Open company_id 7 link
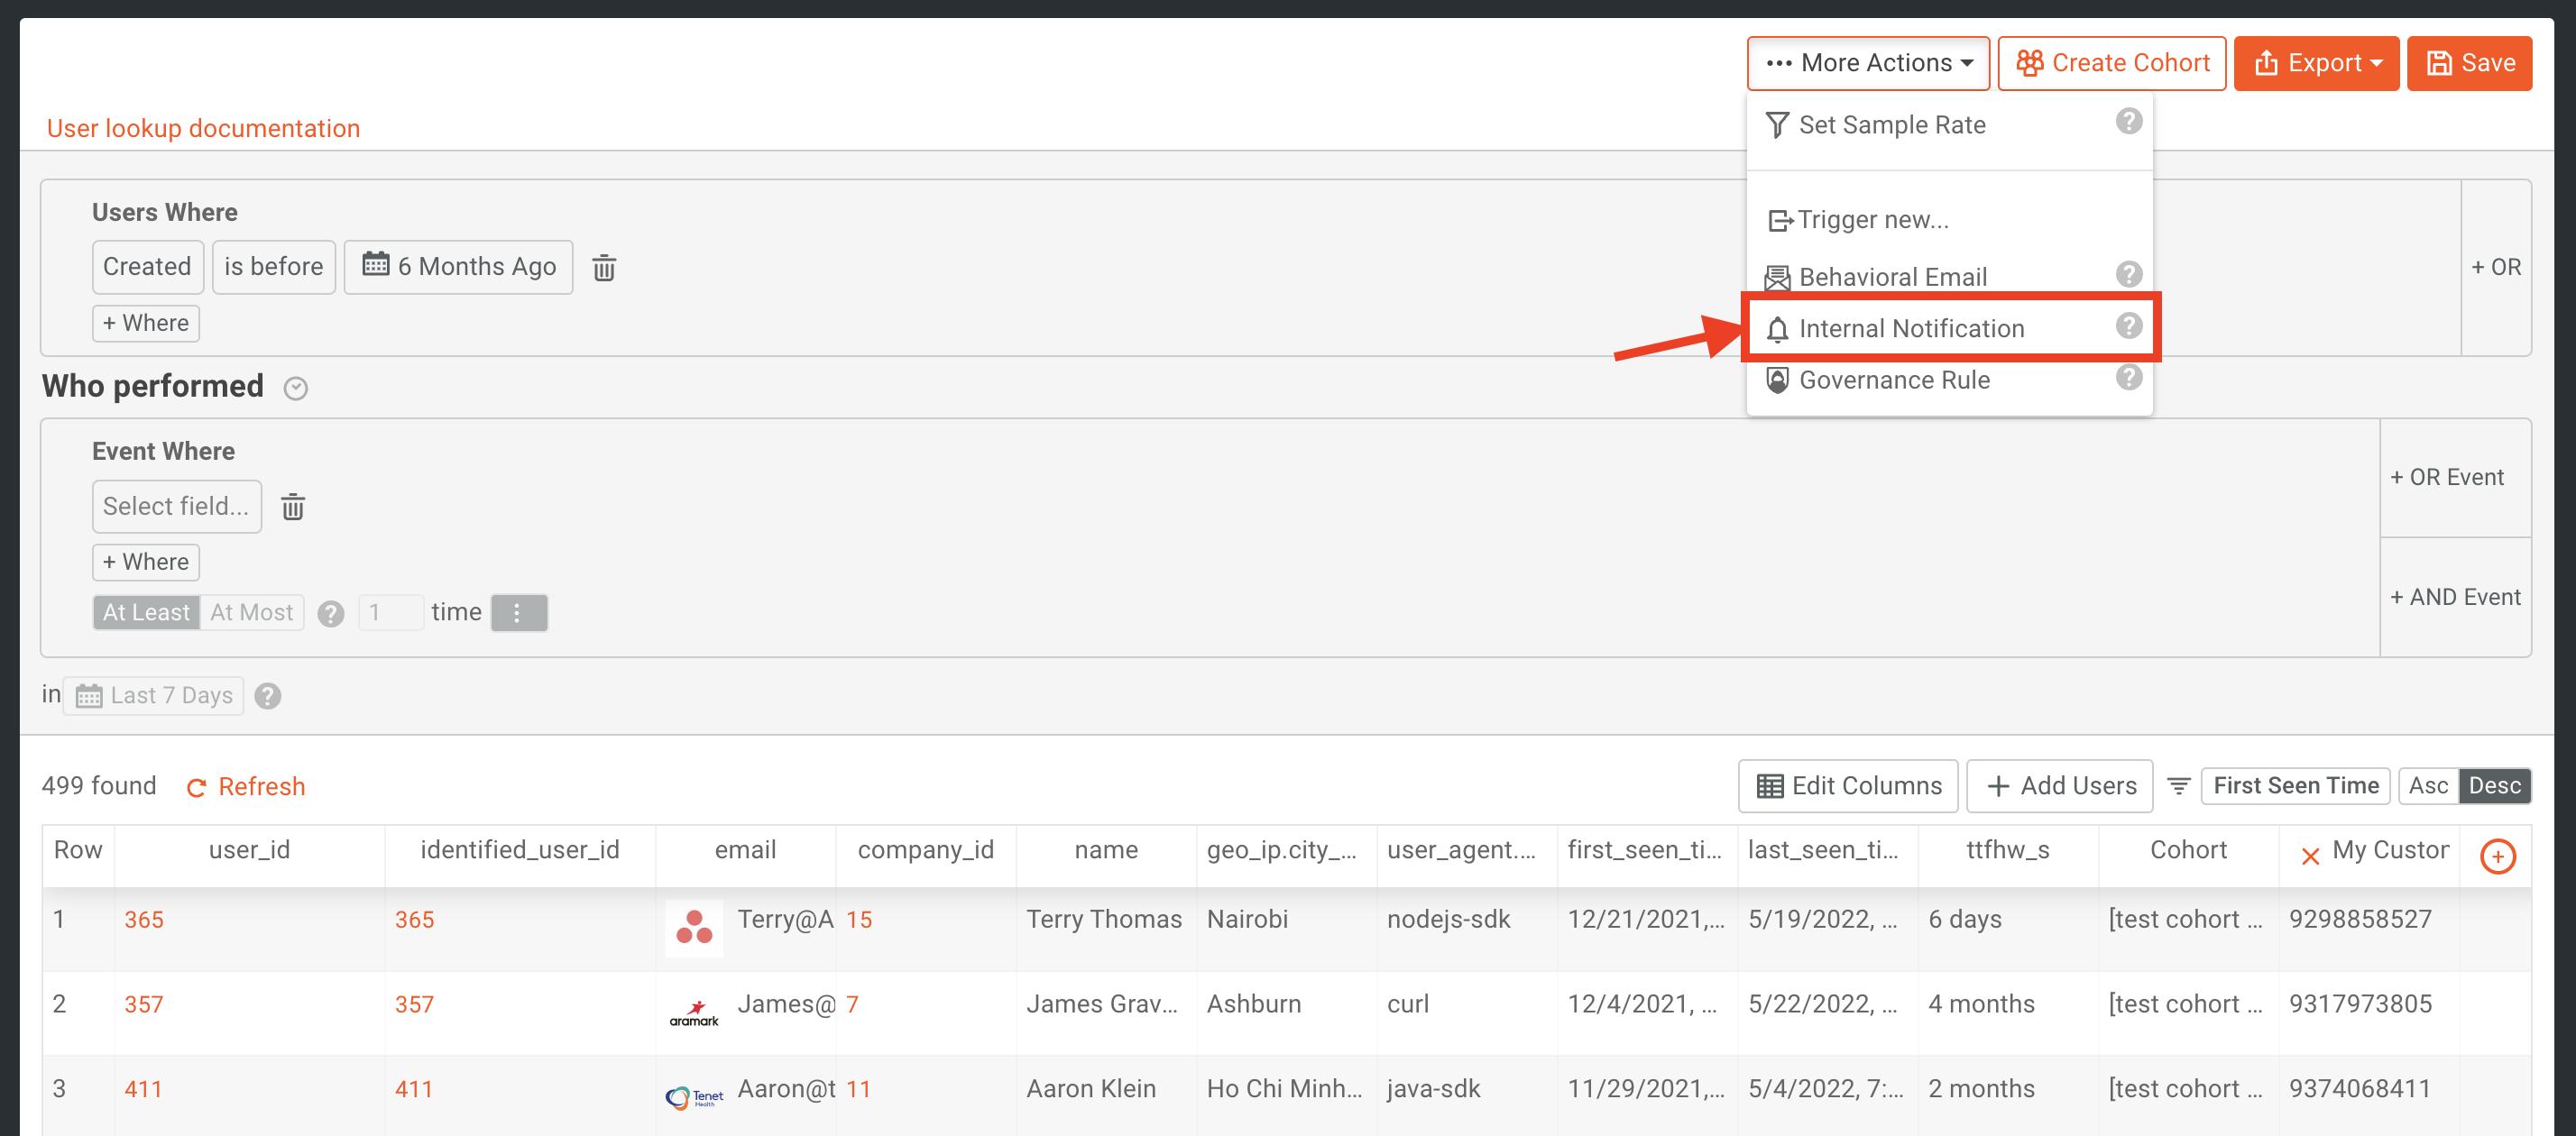Screen dimensions: 2576x1136 click(852, 1004)
